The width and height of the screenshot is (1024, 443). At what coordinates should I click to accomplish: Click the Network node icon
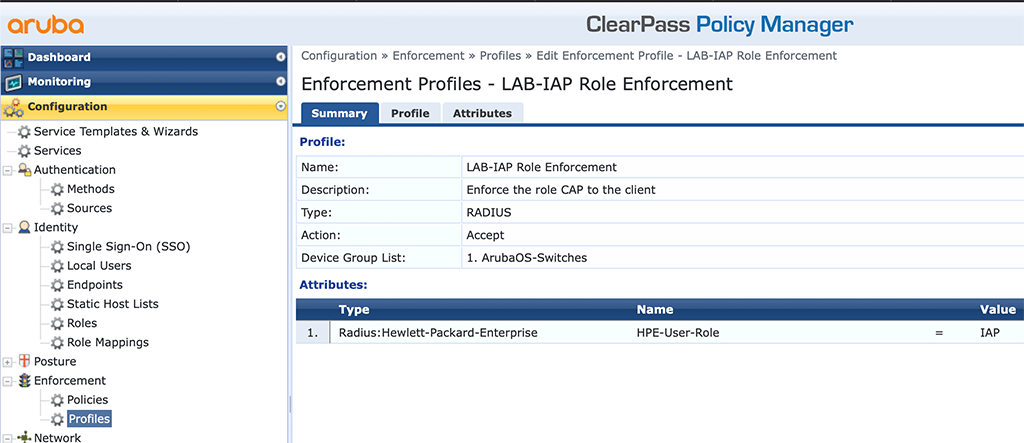pos(24,437)
